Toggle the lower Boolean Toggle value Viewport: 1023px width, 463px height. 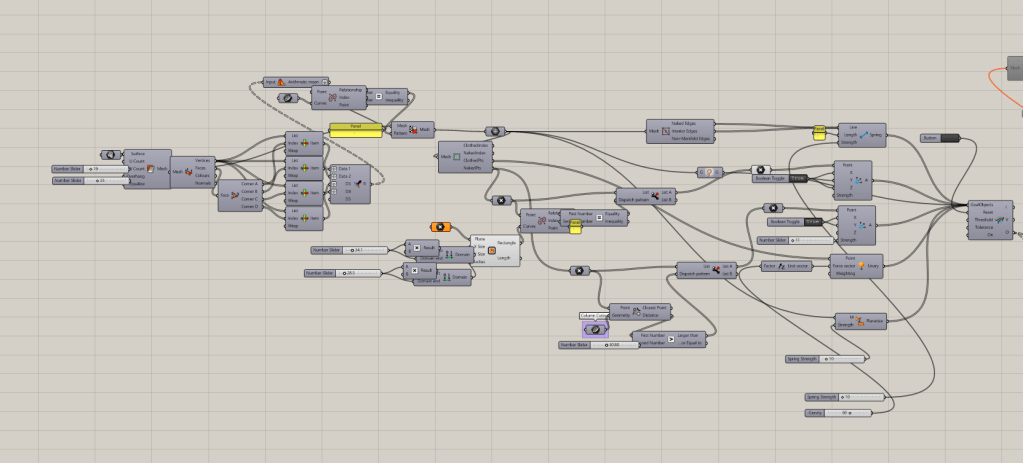(x=813, y=221)
